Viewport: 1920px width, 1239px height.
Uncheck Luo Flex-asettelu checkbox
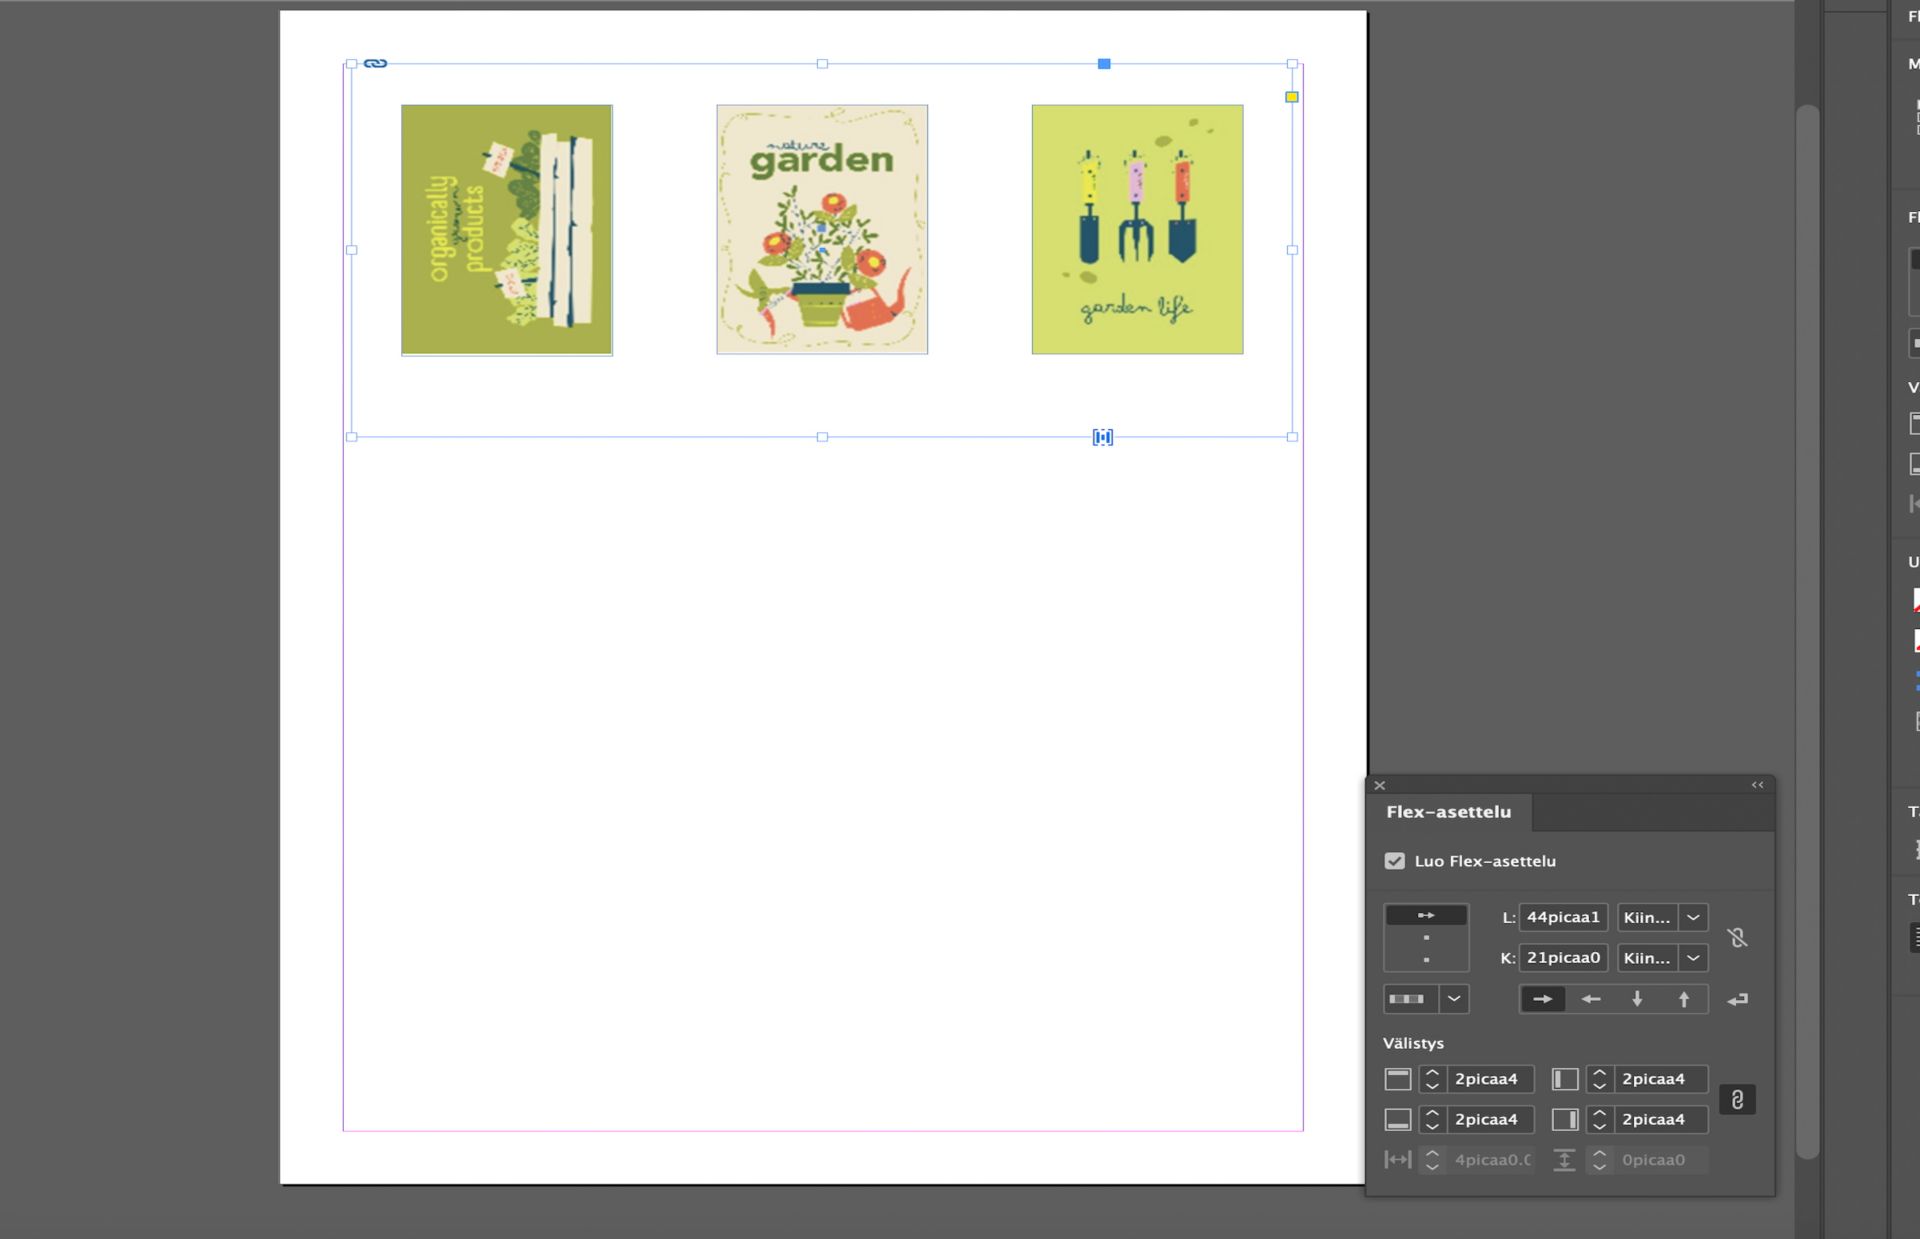pos(1395,861)
